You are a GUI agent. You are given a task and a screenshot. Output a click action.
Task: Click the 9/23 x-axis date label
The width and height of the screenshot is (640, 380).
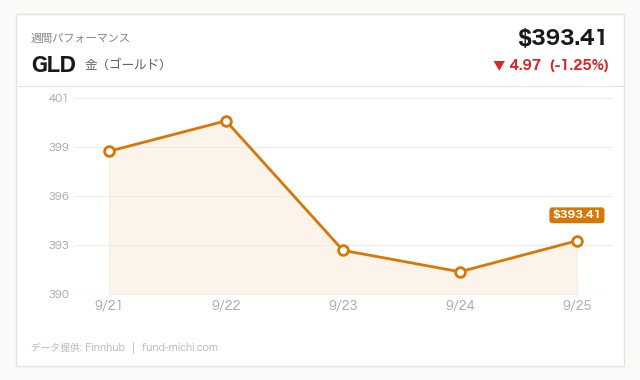(343, 305)
